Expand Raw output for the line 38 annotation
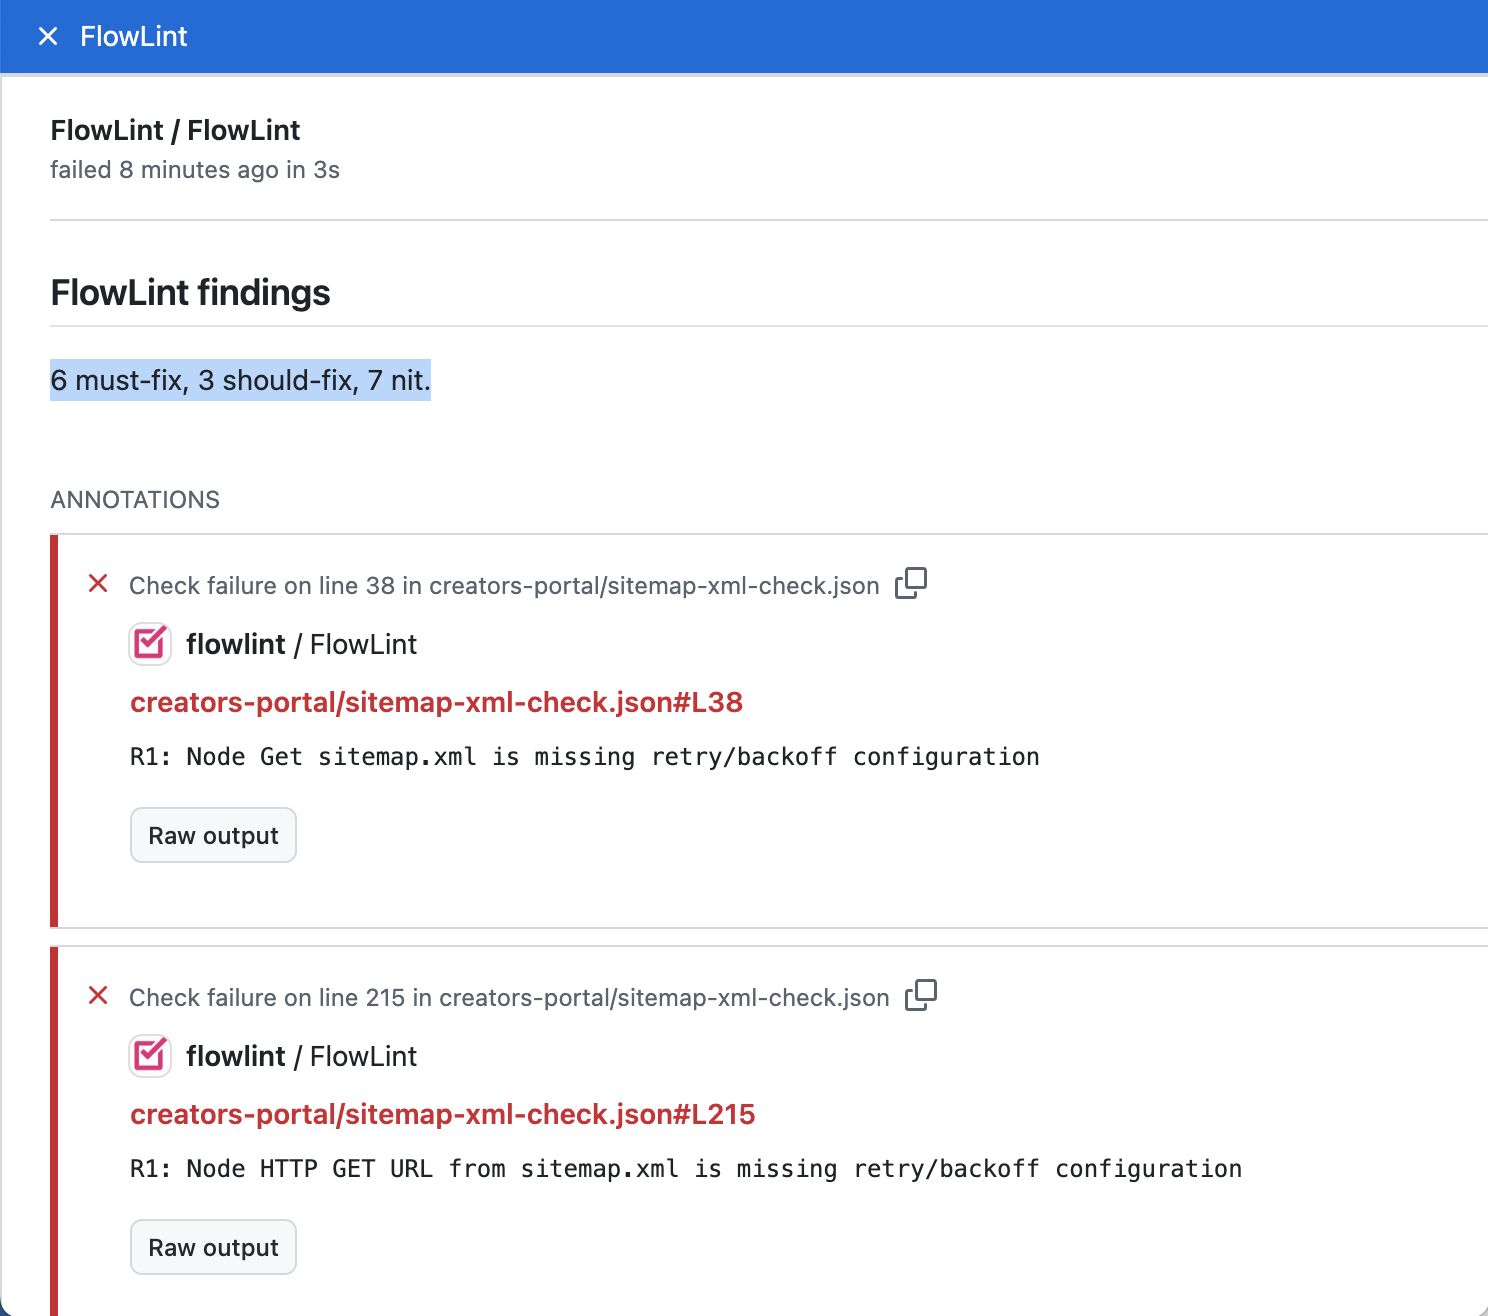1488x1316 pixels. pyautogui.click(x=213, y=835)
